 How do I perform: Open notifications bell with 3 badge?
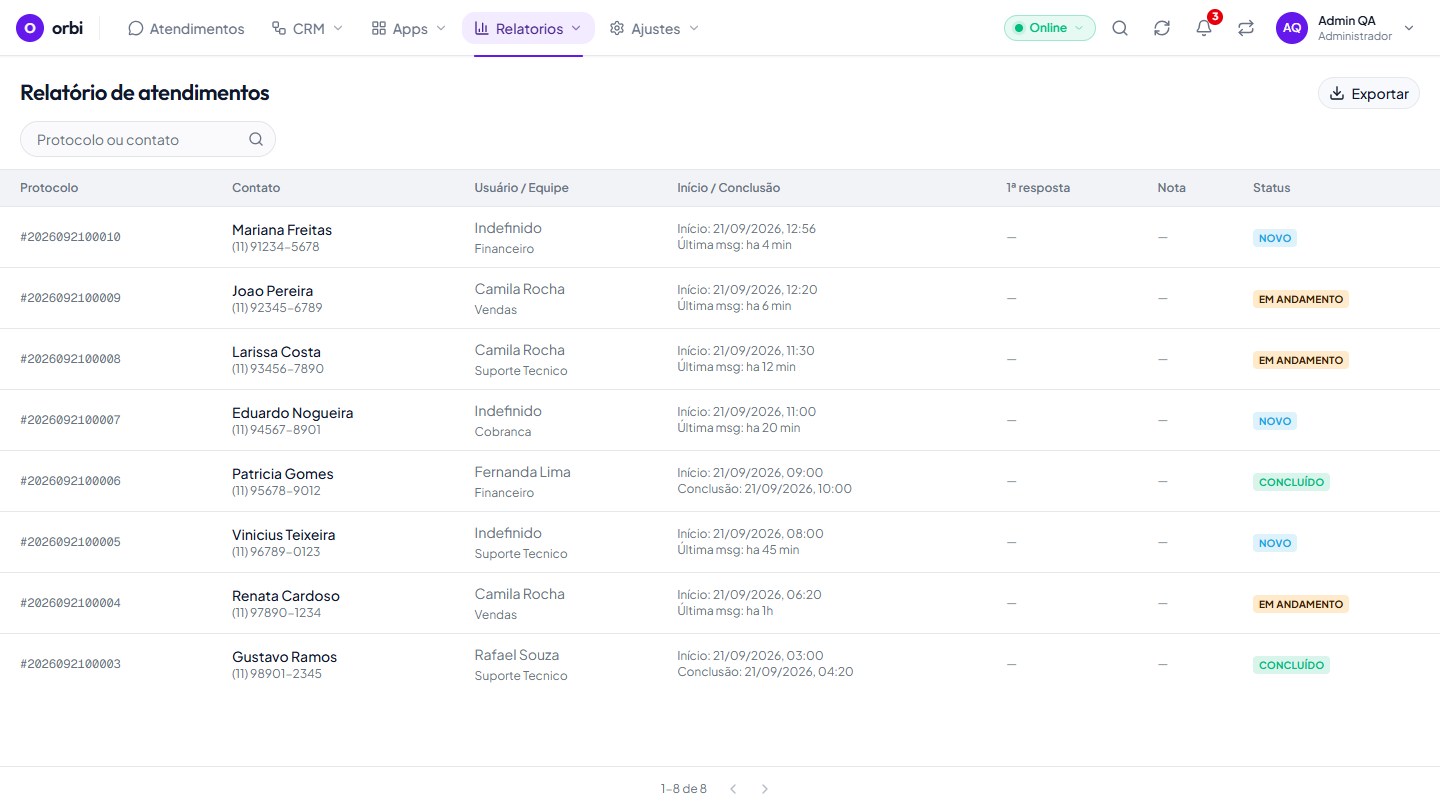1204,28
